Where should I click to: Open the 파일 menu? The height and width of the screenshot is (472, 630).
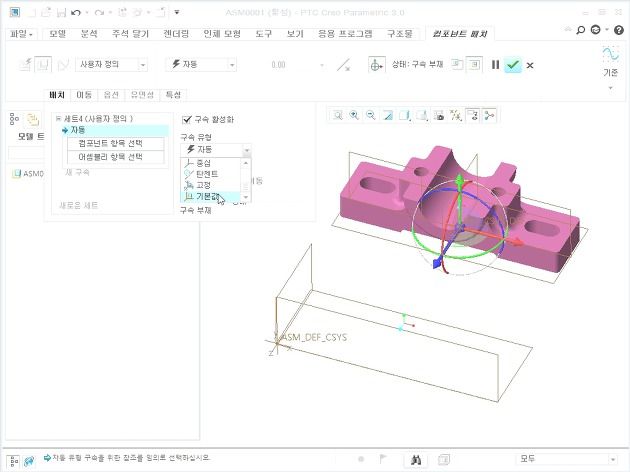(22, 34)
